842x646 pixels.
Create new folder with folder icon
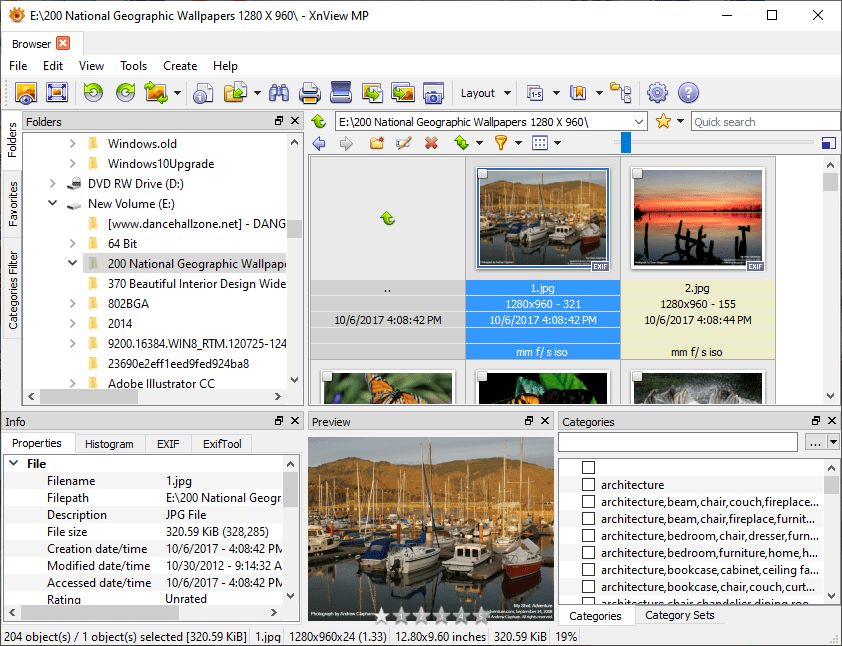click(377, 143)
